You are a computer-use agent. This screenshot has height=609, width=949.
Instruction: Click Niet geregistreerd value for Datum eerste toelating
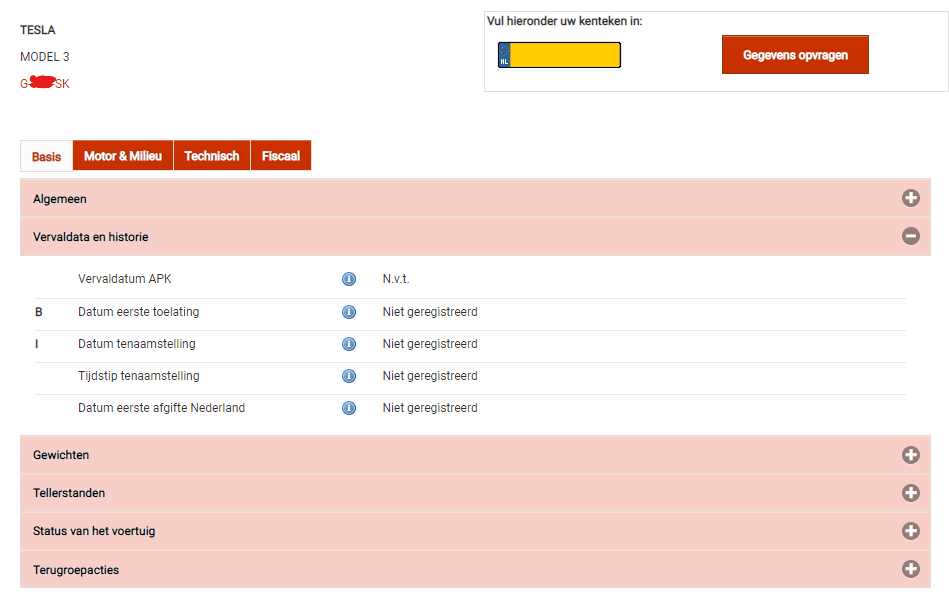pos(430,312)
